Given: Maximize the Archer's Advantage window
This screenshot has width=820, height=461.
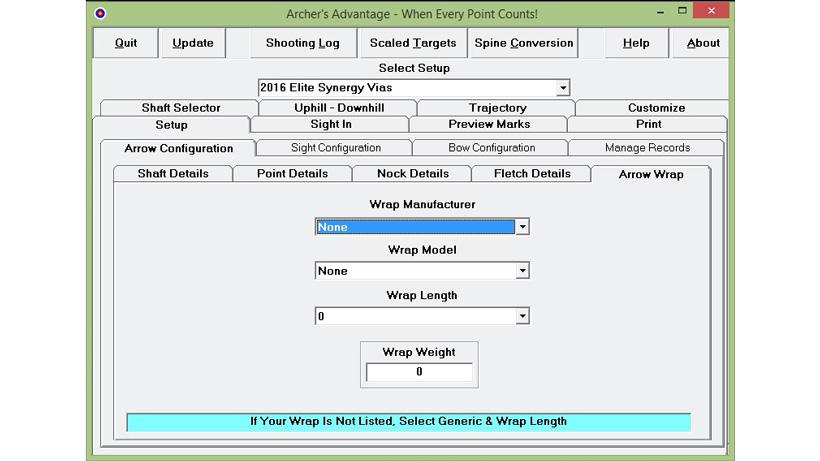Looking at the screenshot, I should [x=682, y=10].
